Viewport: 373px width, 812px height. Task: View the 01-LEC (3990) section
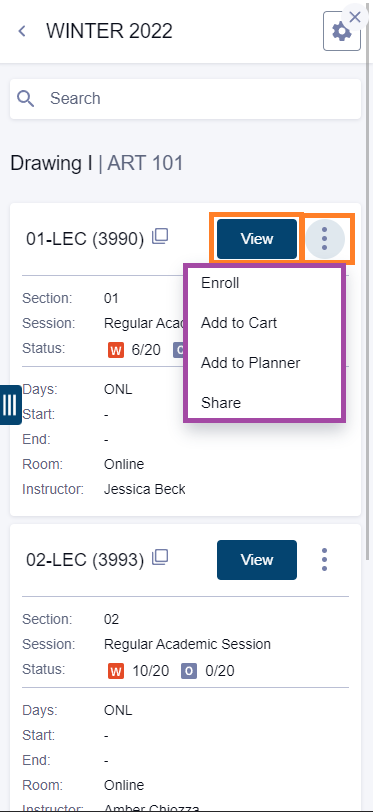click(257, 239)
